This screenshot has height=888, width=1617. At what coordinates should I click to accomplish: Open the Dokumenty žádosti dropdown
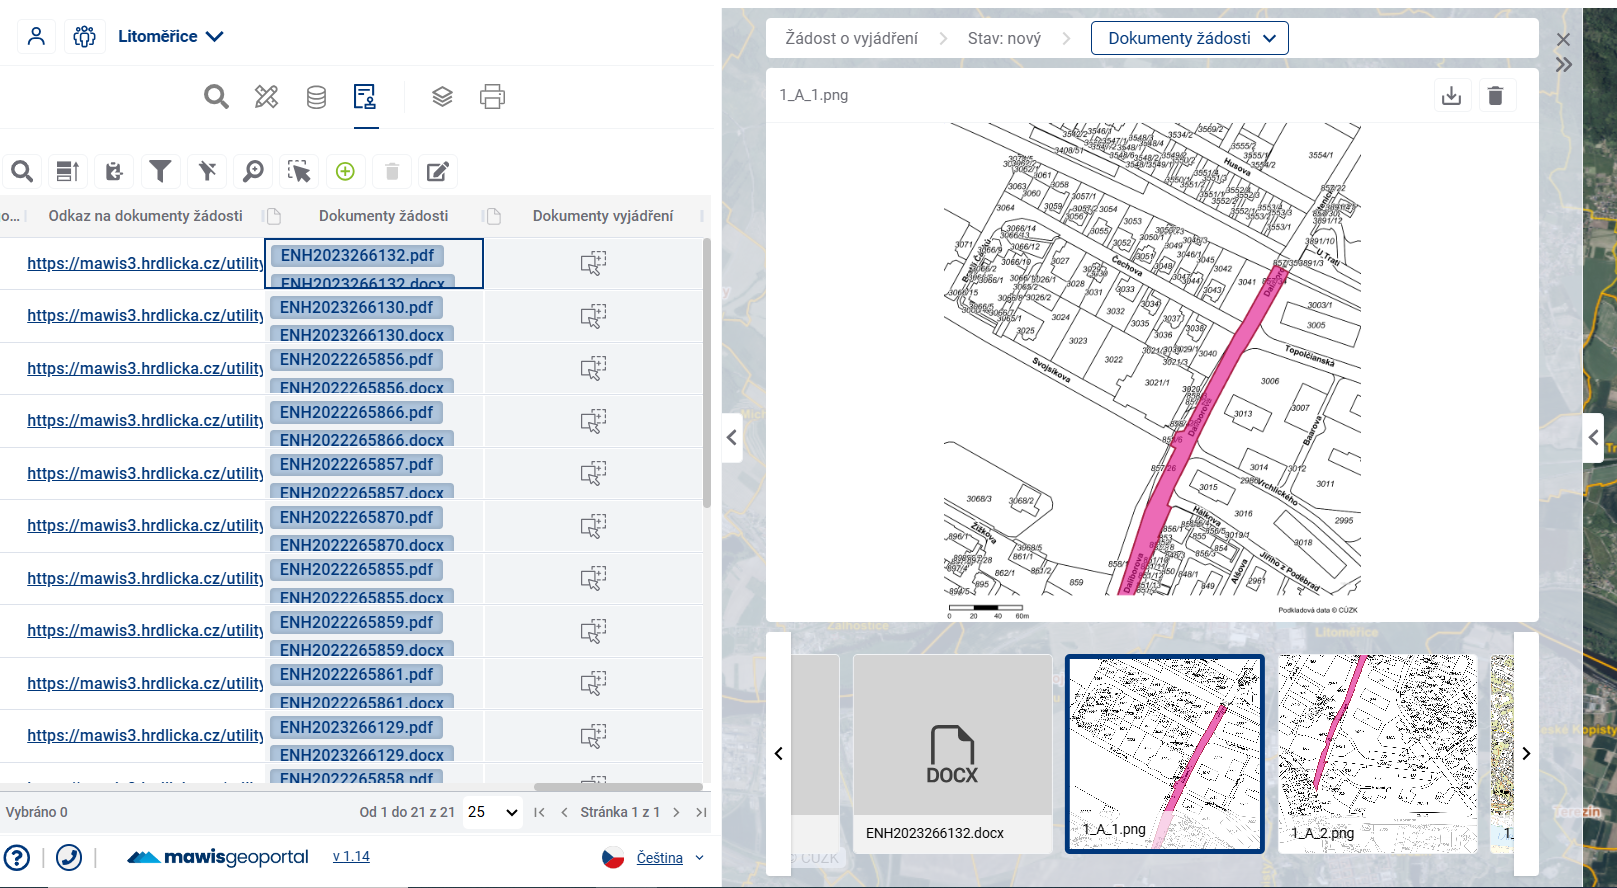pos(1189,38)
